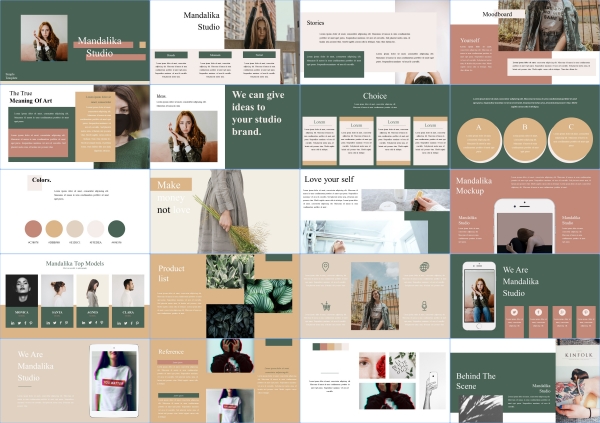Click circle A on the green slide
The image size is (600, 423).
click(479, 140)
